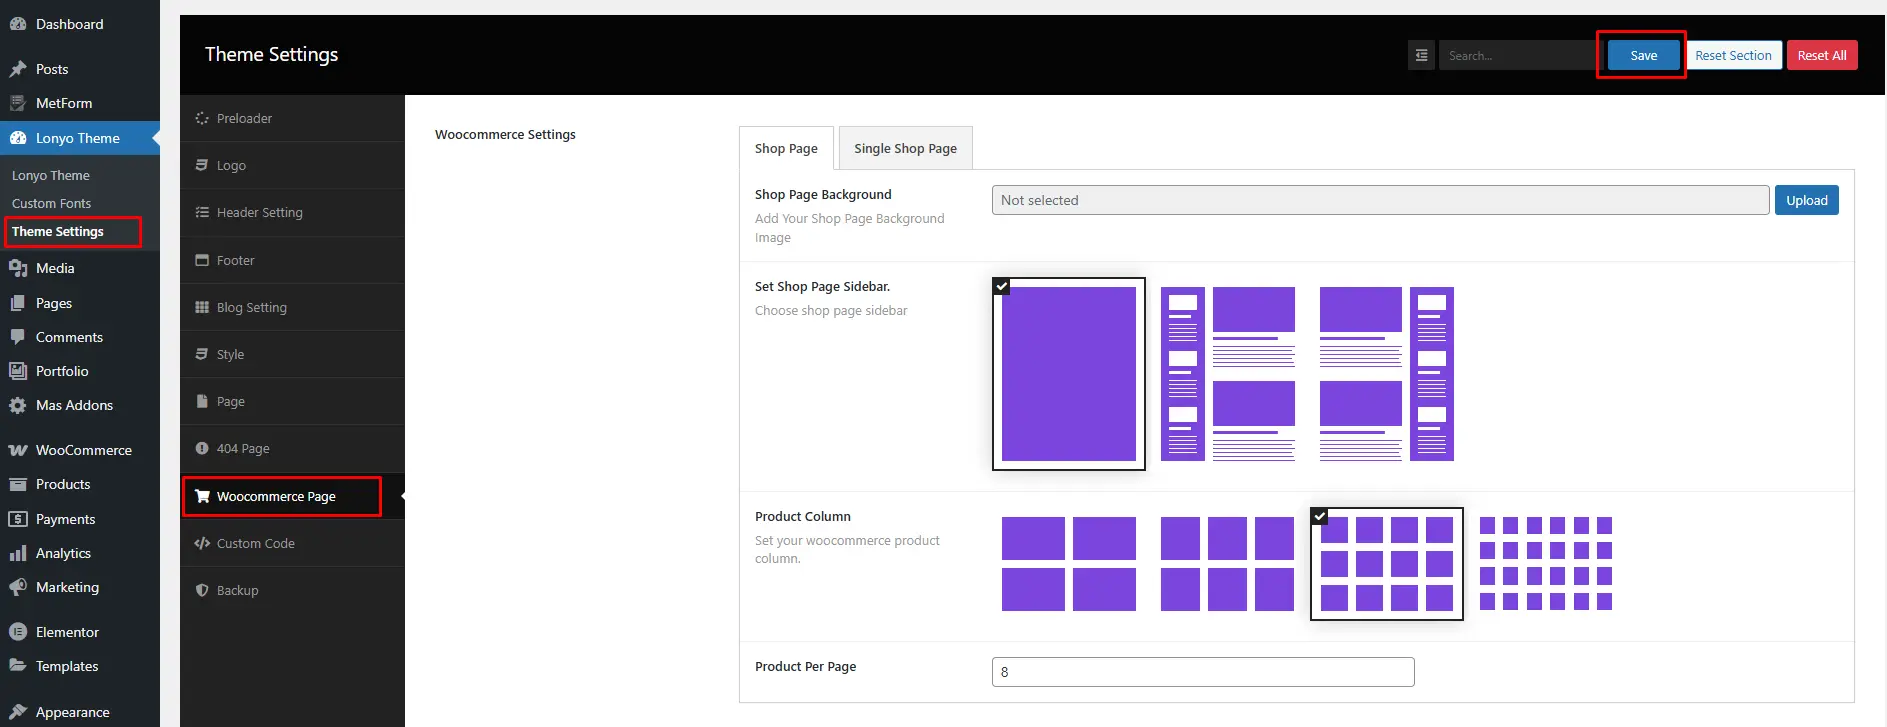Click the Appearance brush icon
Viewport: 1887px width, 727px height.
[17, 712]
